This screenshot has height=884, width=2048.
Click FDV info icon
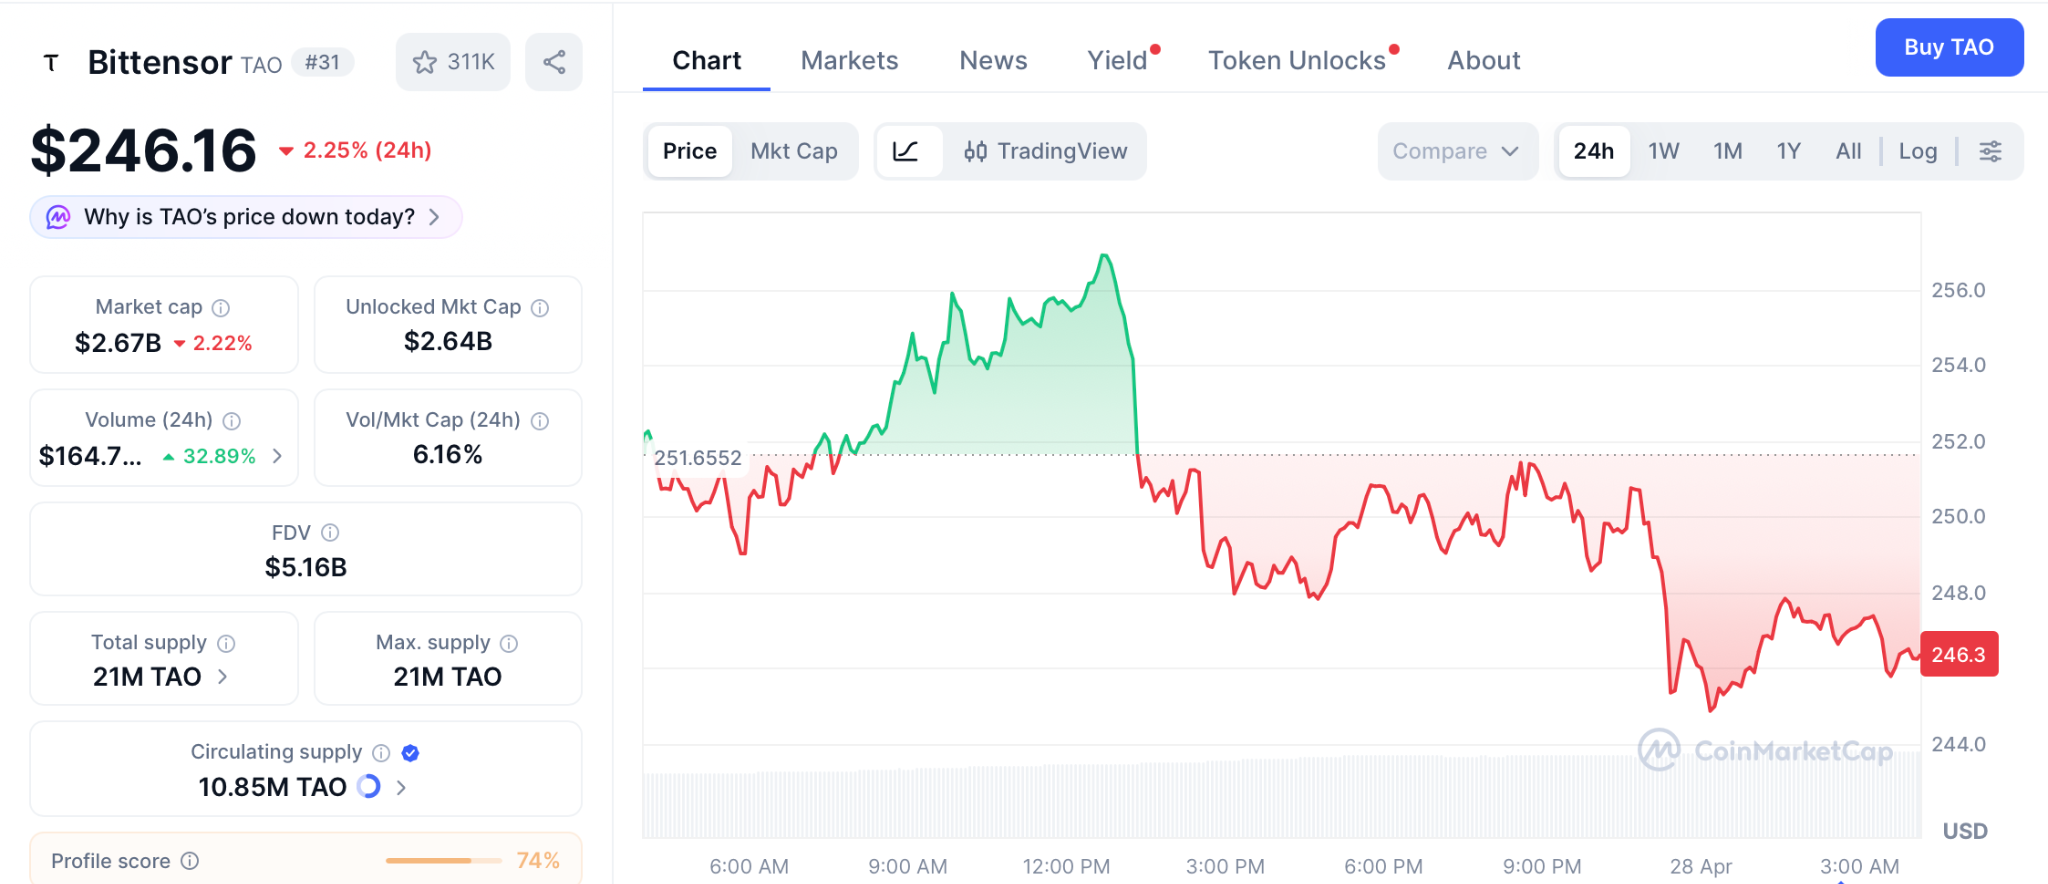pos(330,533)
